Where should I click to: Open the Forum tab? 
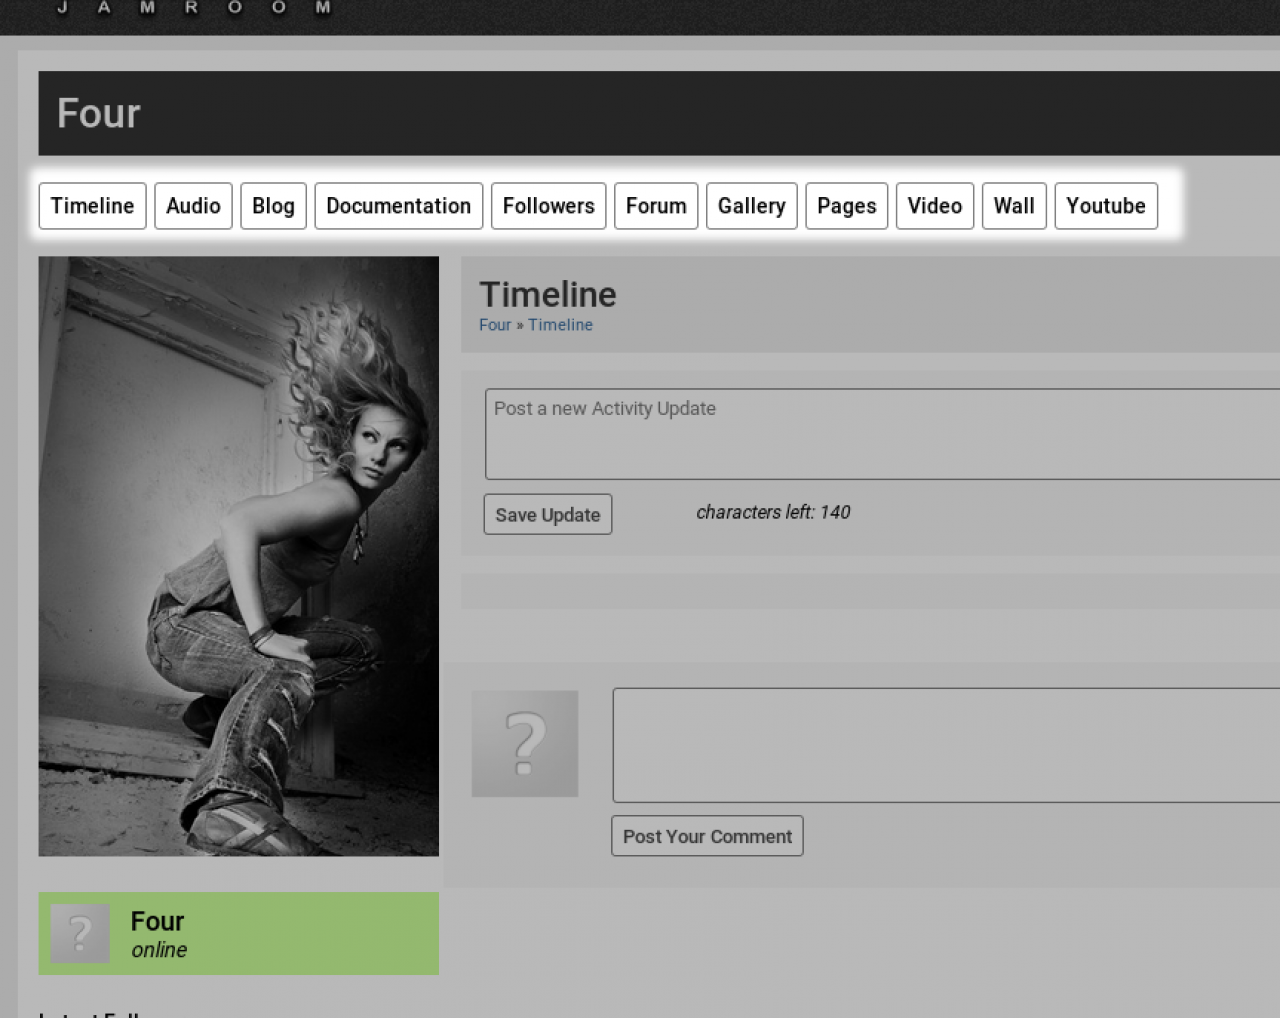[656, 206]
